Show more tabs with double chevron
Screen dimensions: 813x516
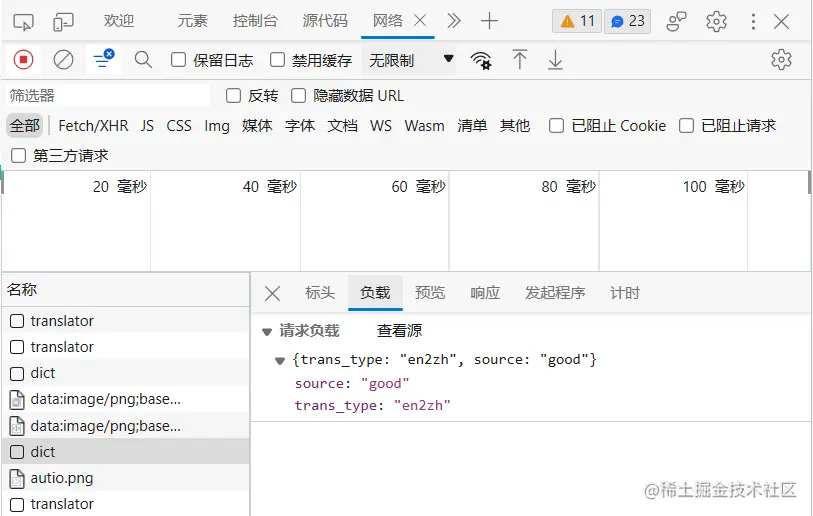(454, 21)
